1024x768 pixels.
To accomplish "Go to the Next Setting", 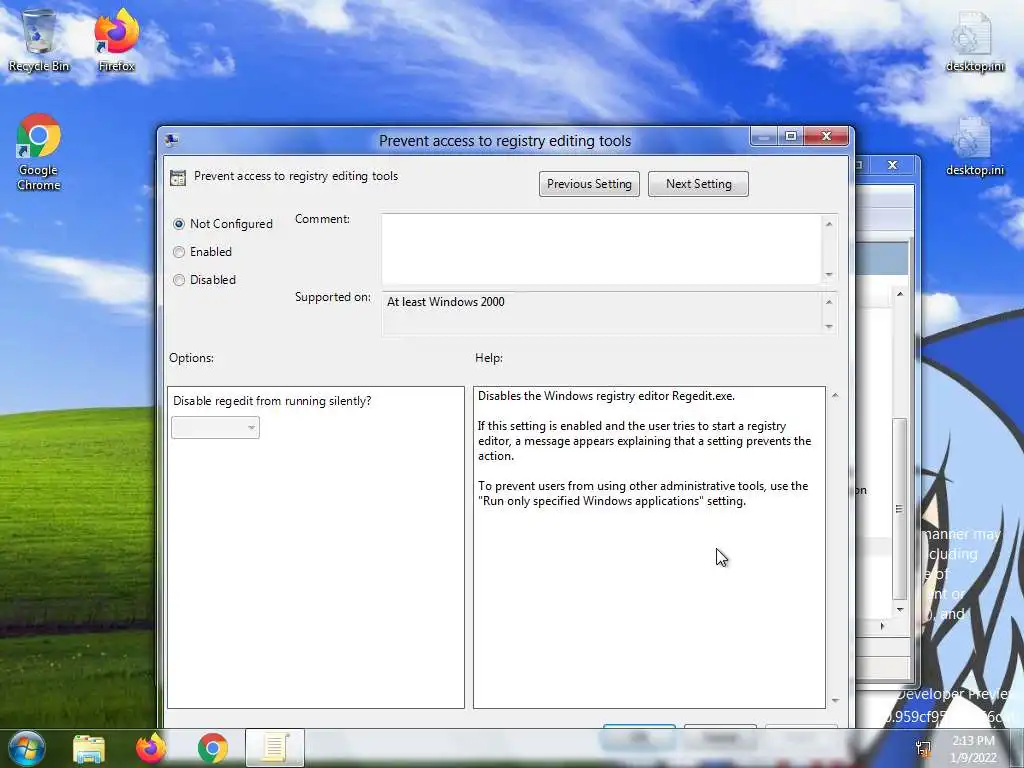I will [698, 184].
